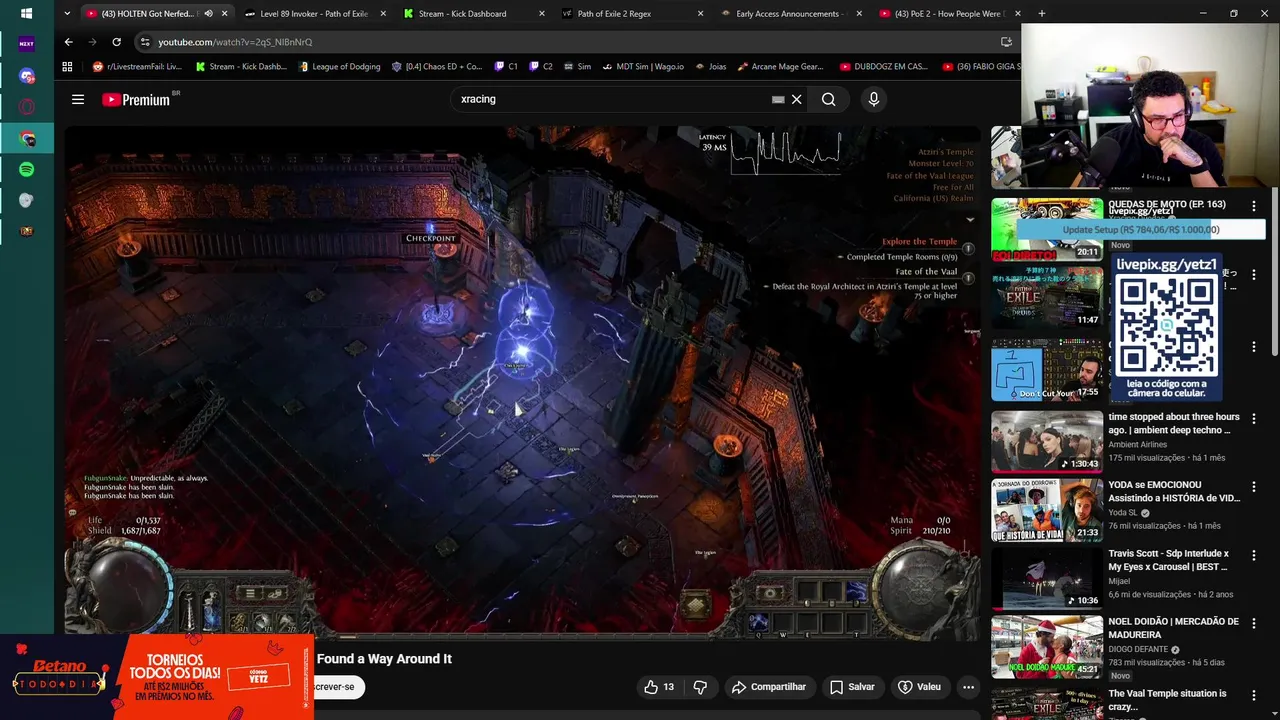The height and width of the screenshot is (720, 1280).
Task: Open MDT Sim | Wago.io bookmark
Action: (x=642, y=67)
